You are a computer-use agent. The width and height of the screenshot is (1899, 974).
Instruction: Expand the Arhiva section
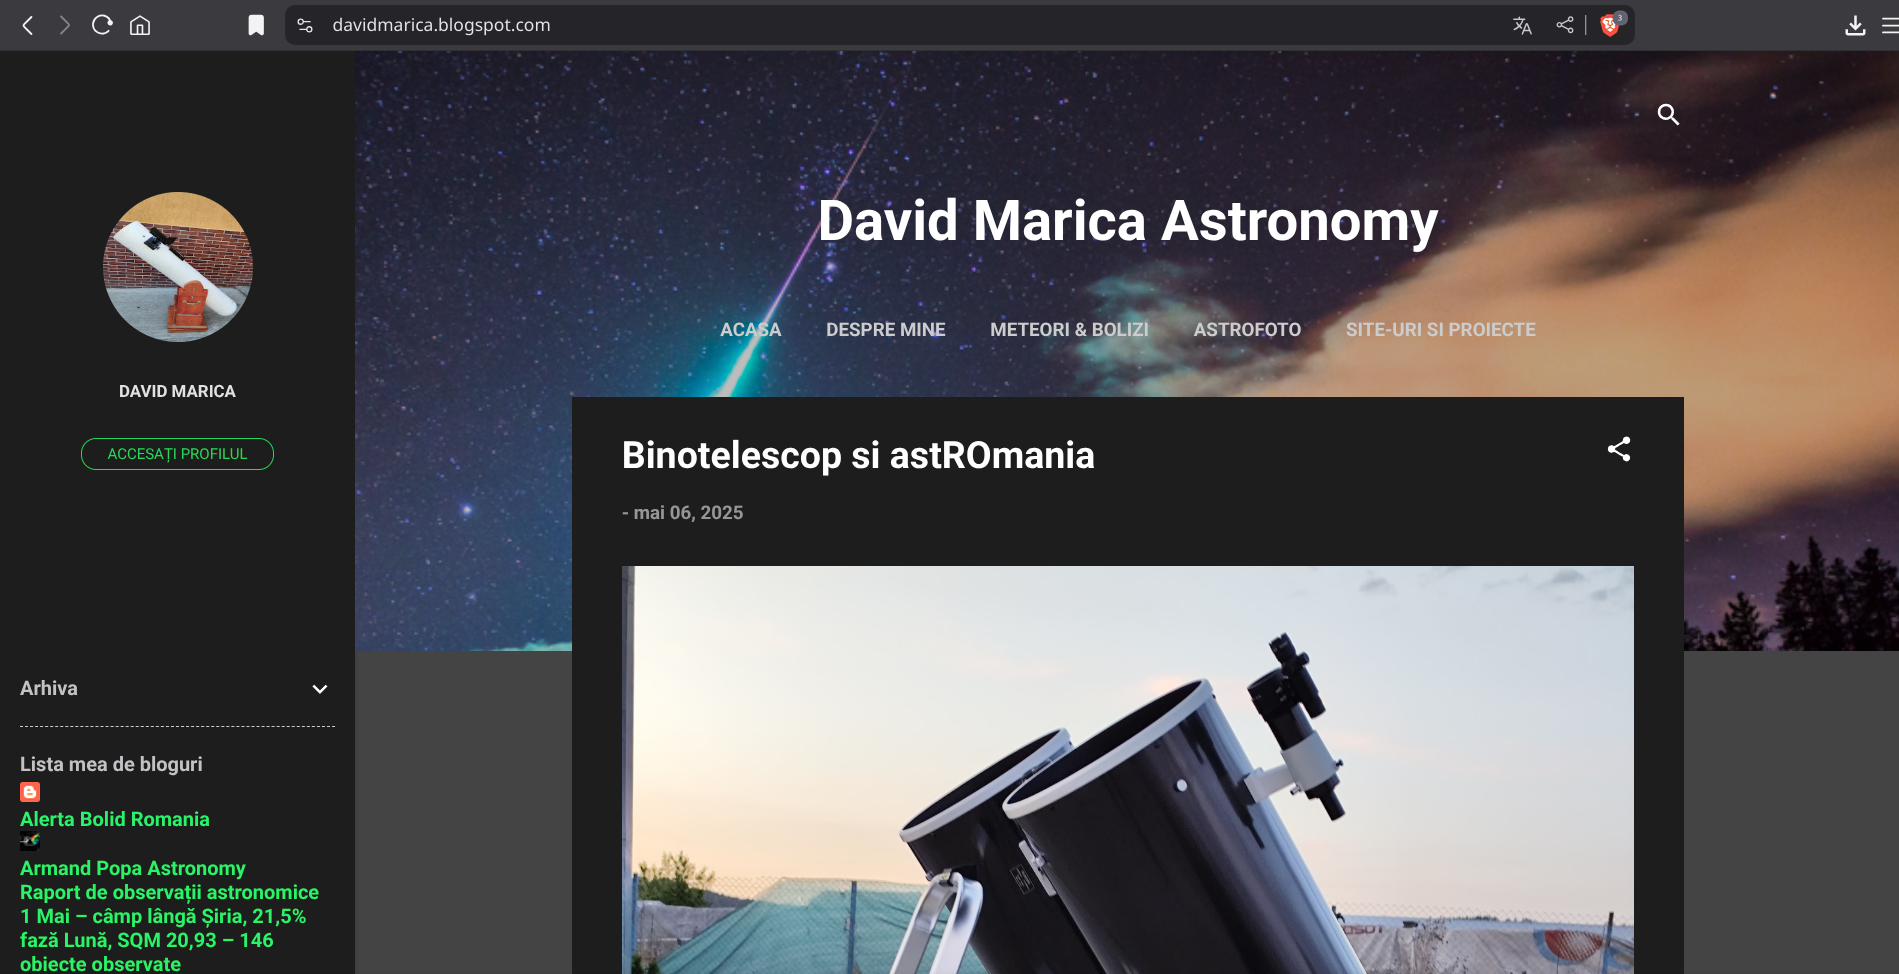tap(320, 689)
